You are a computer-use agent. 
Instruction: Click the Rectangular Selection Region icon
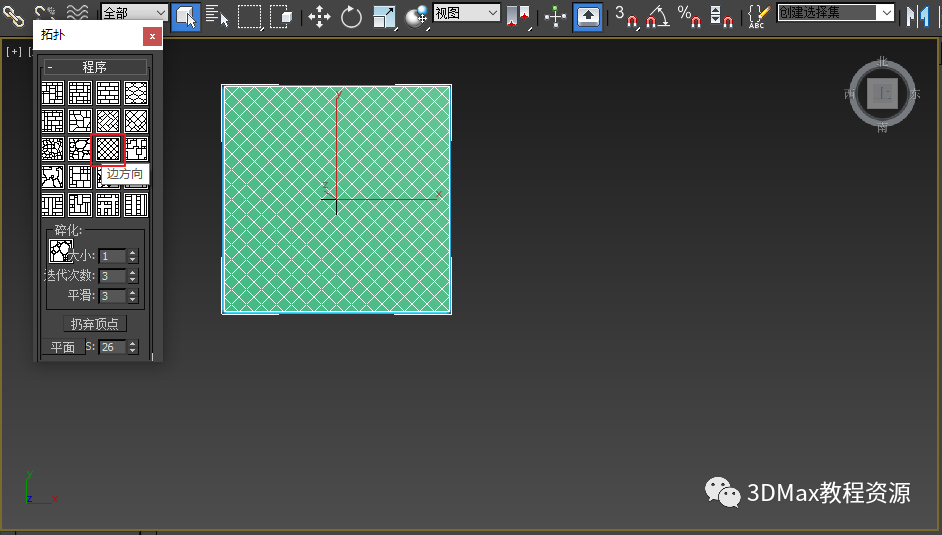pyautogui.click(x=249, y=16)
